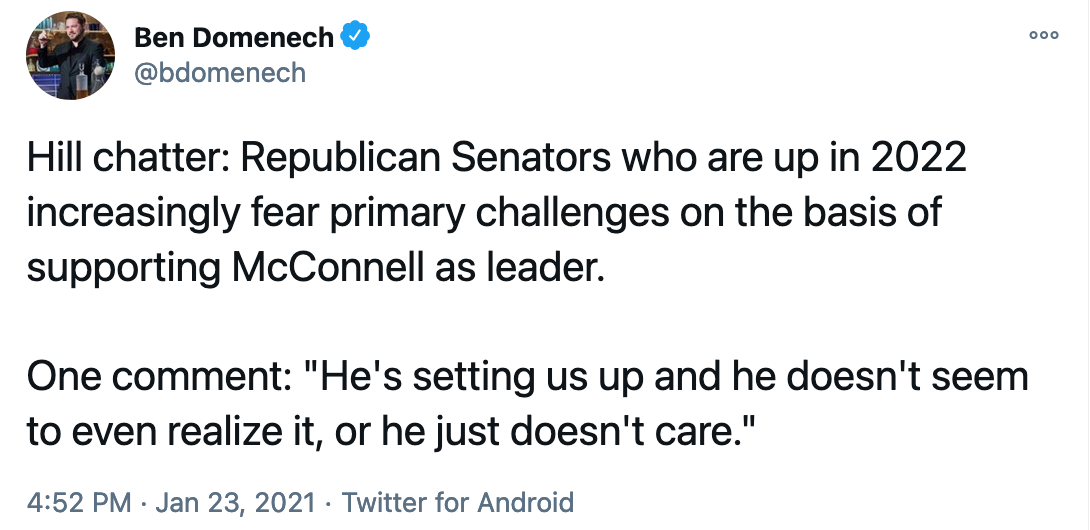Click the display name Ben Domenech
Viewport: 1090px width, 530px height.
[x=234, y=38]
